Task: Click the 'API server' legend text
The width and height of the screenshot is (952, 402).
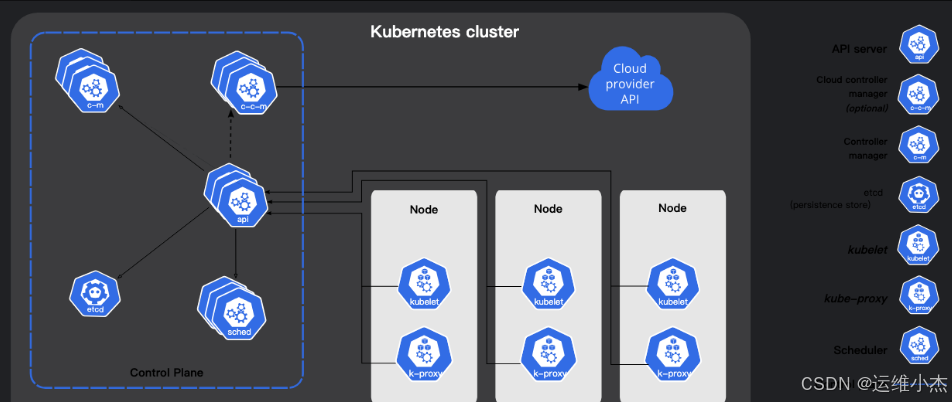Action: 859,50
